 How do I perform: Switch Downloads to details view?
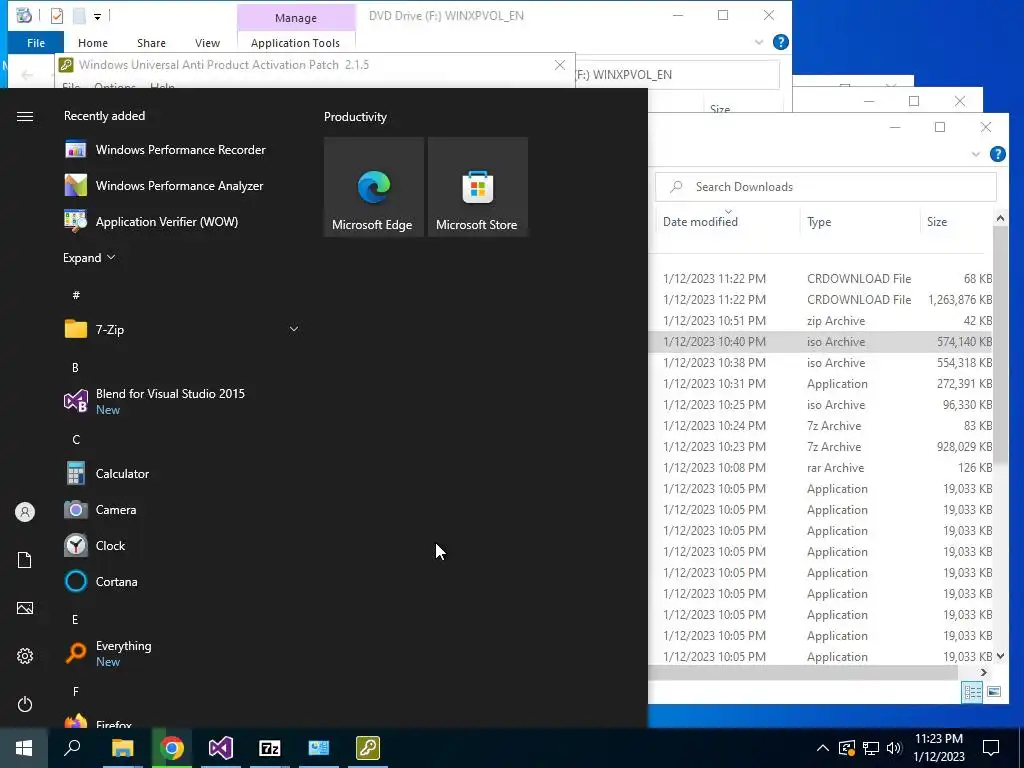coord(972,692)
